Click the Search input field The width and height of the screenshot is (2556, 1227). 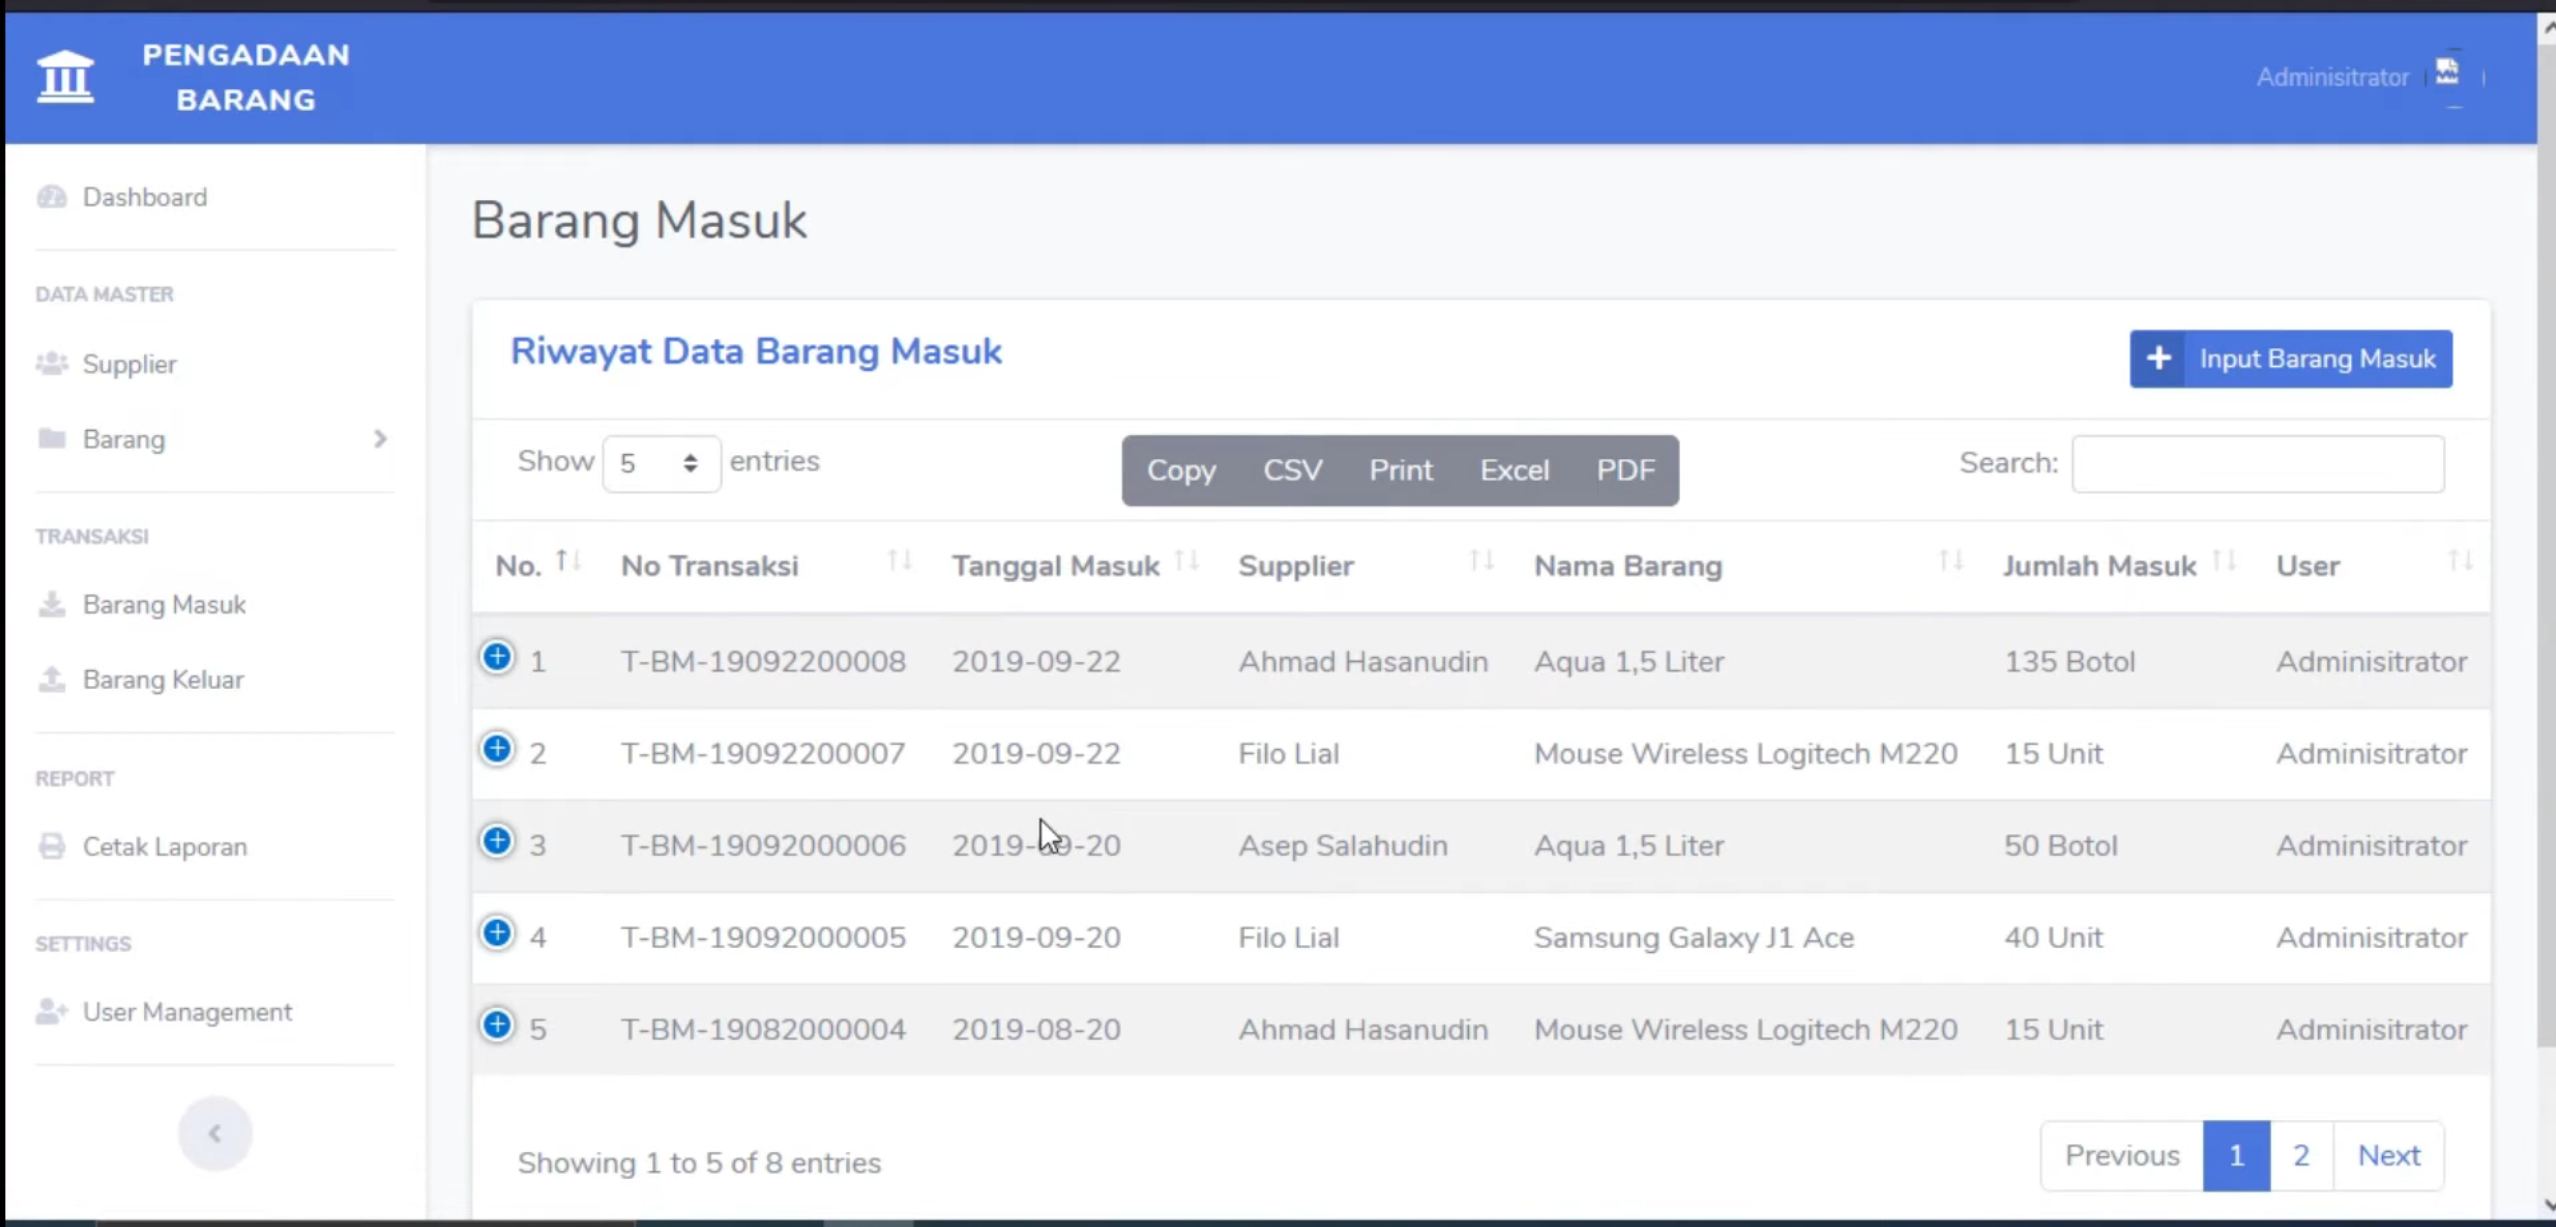(2258, 463)
